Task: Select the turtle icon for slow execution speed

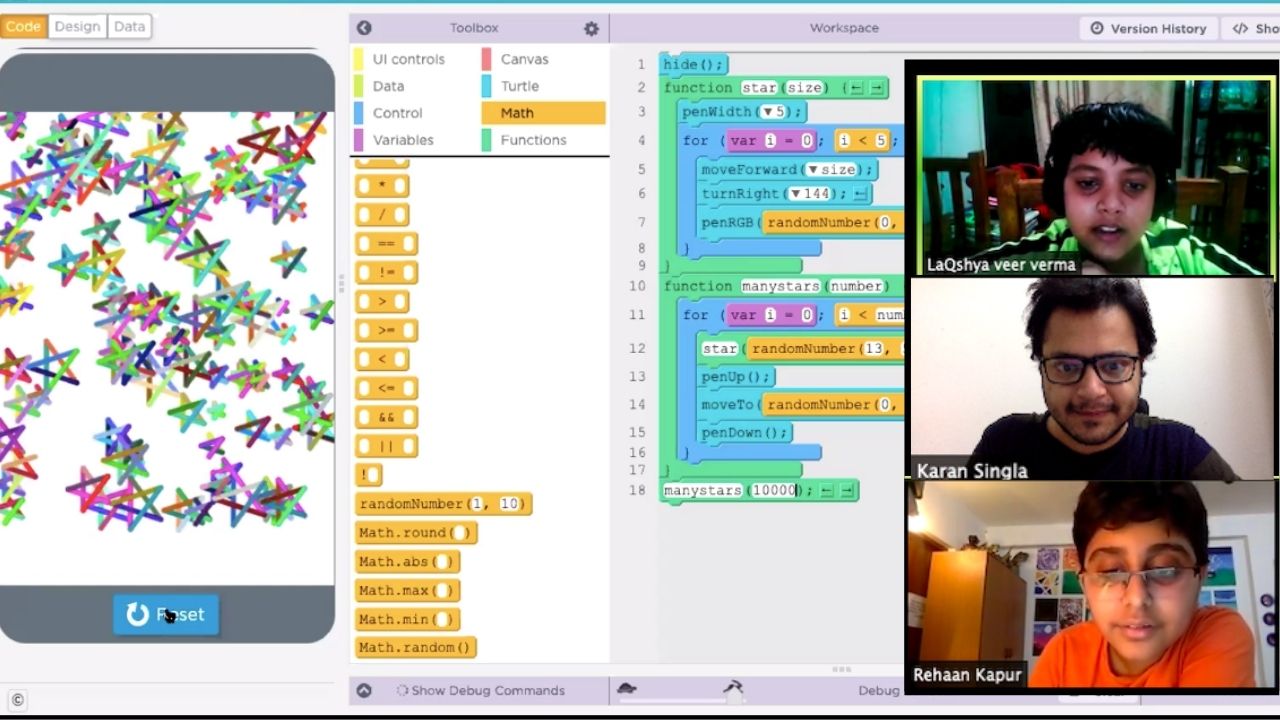Action: [x=627, y=688]
